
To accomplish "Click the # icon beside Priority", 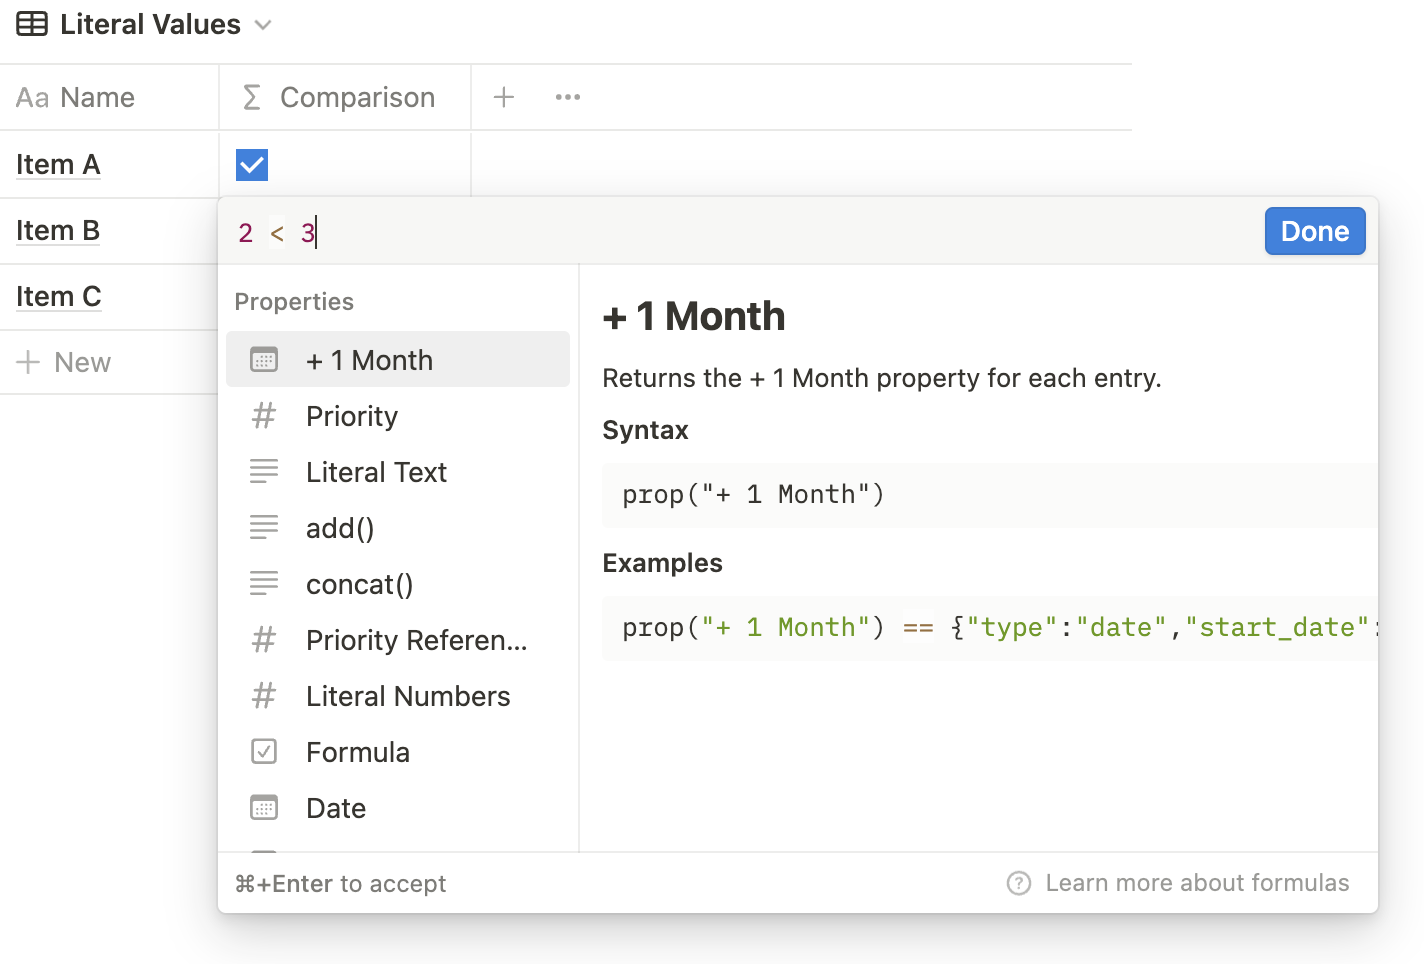I will pos(264,415).
